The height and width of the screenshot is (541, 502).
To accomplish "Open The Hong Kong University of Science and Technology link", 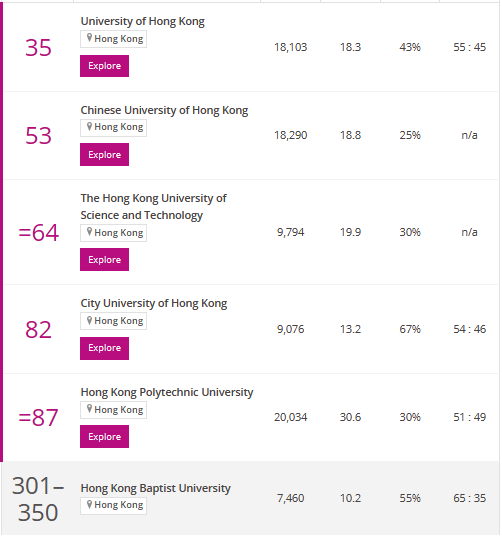I will [x=154, y=207].
